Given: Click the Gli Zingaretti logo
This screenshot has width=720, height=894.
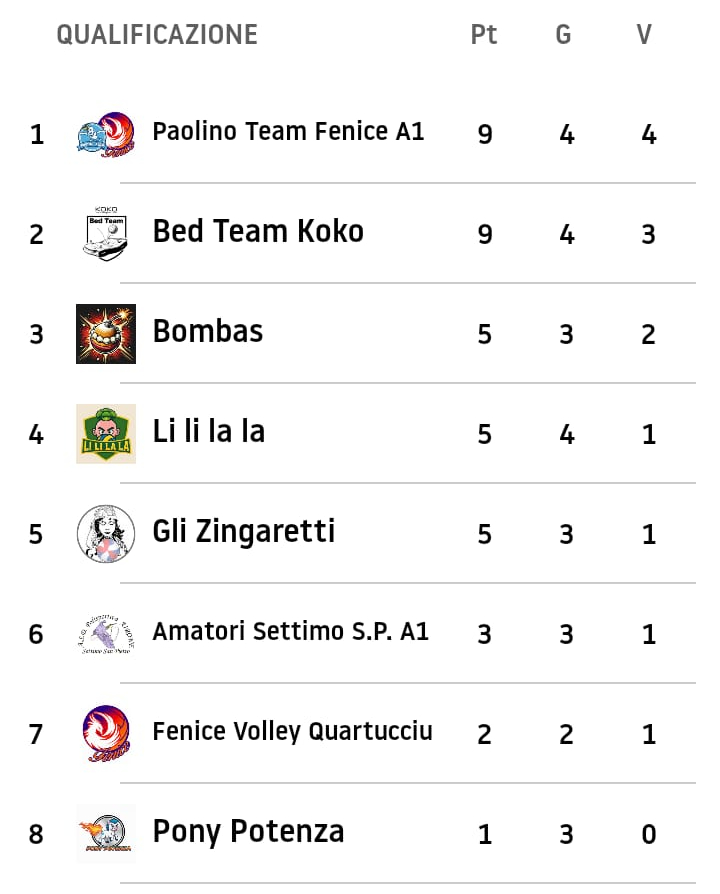Looking at the screenshot, I should pyautogui.click(x=106, y=534).
